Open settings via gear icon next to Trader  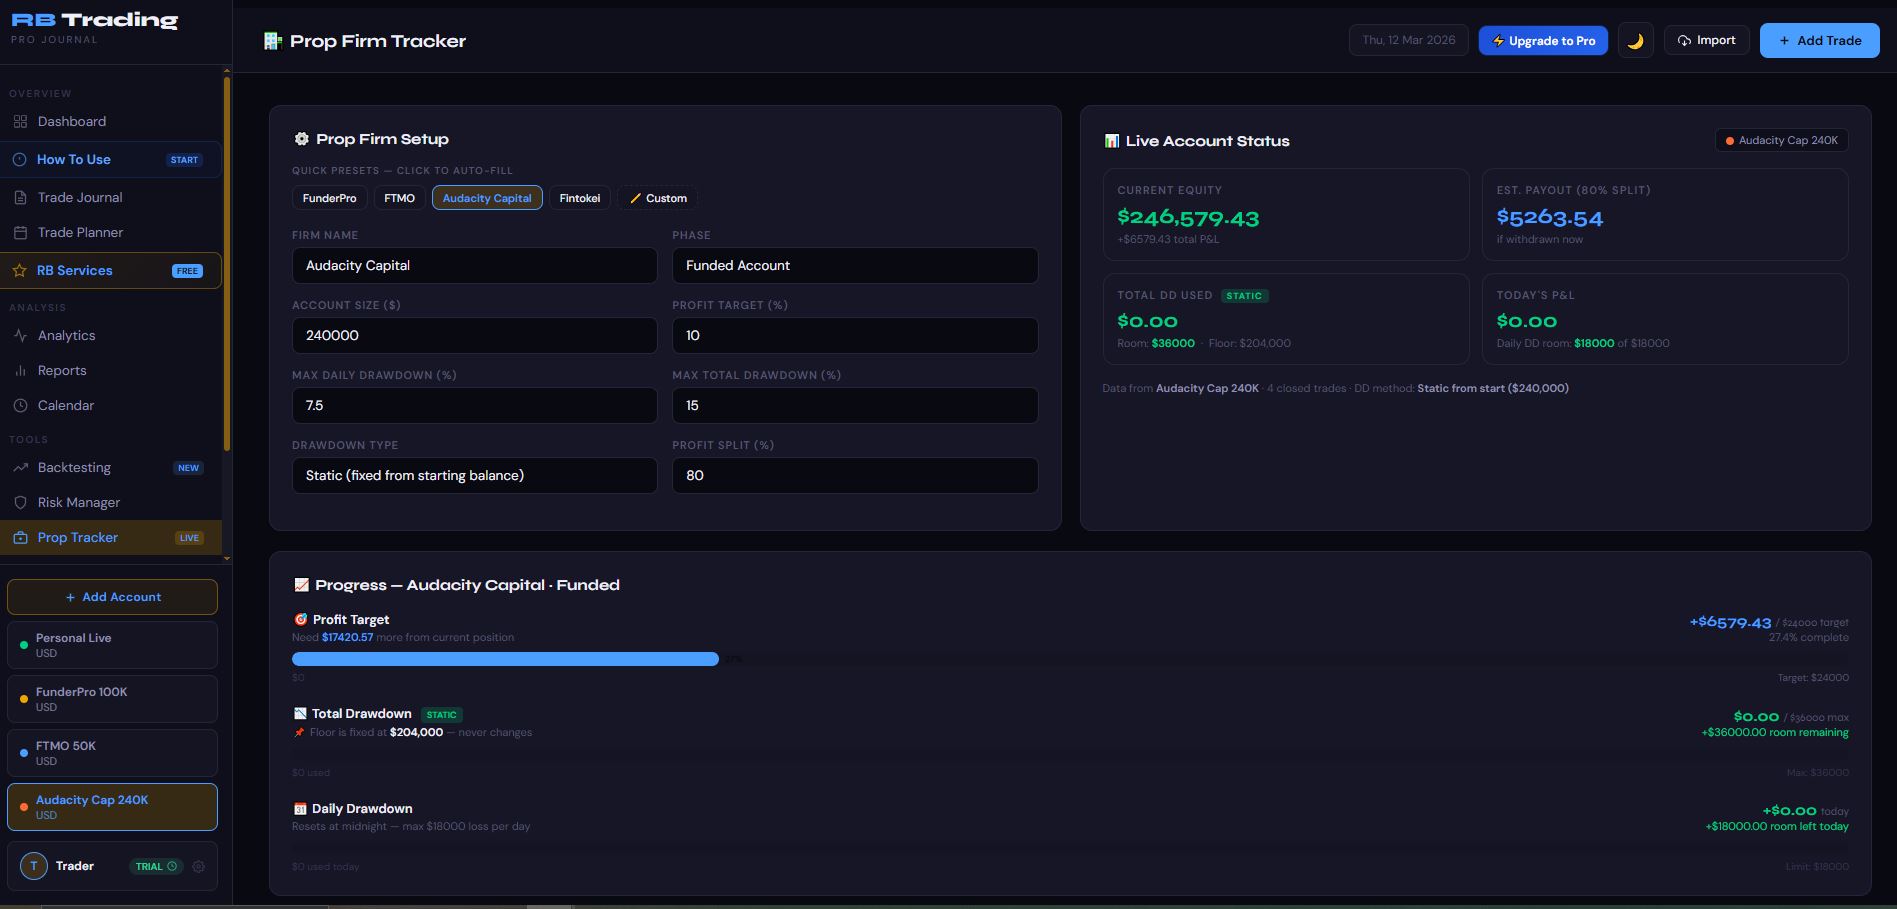pyautogui.click(x=198, y=866)
